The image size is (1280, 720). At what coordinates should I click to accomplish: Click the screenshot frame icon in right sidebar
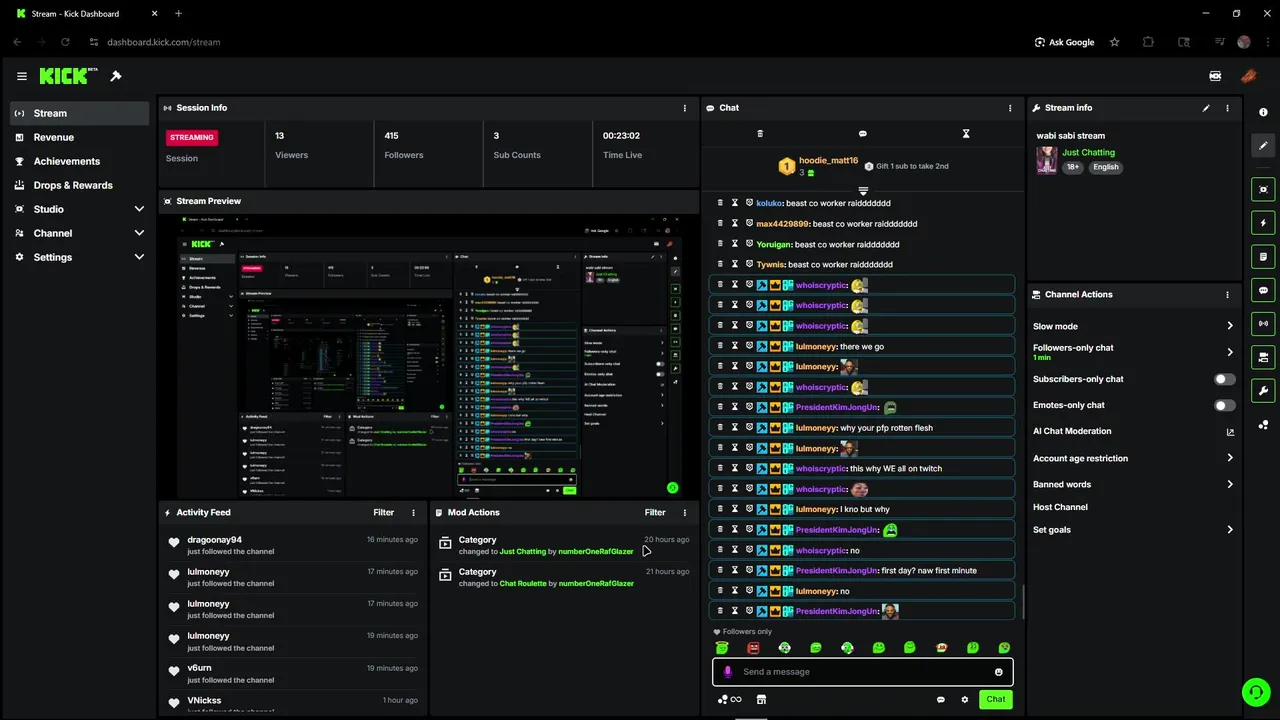(x=1263, y=189)
